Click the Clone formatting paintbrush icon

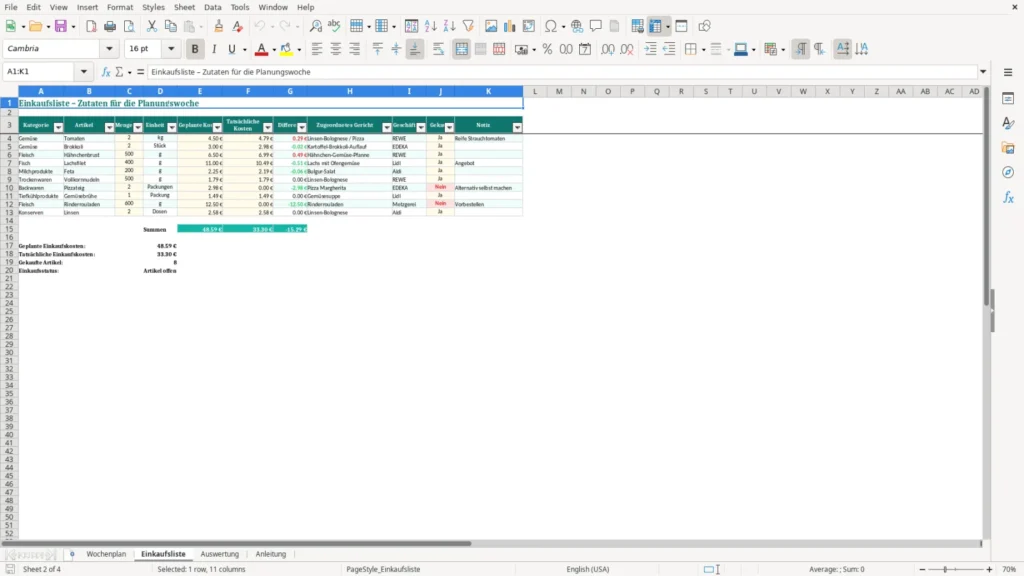(219, 26)
